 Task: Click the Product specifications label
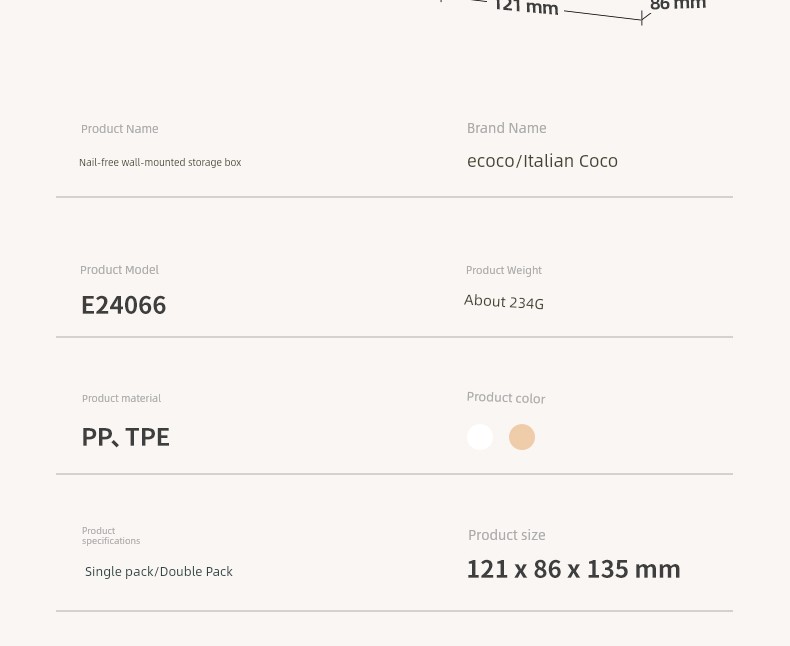click(x=111, y=536)
